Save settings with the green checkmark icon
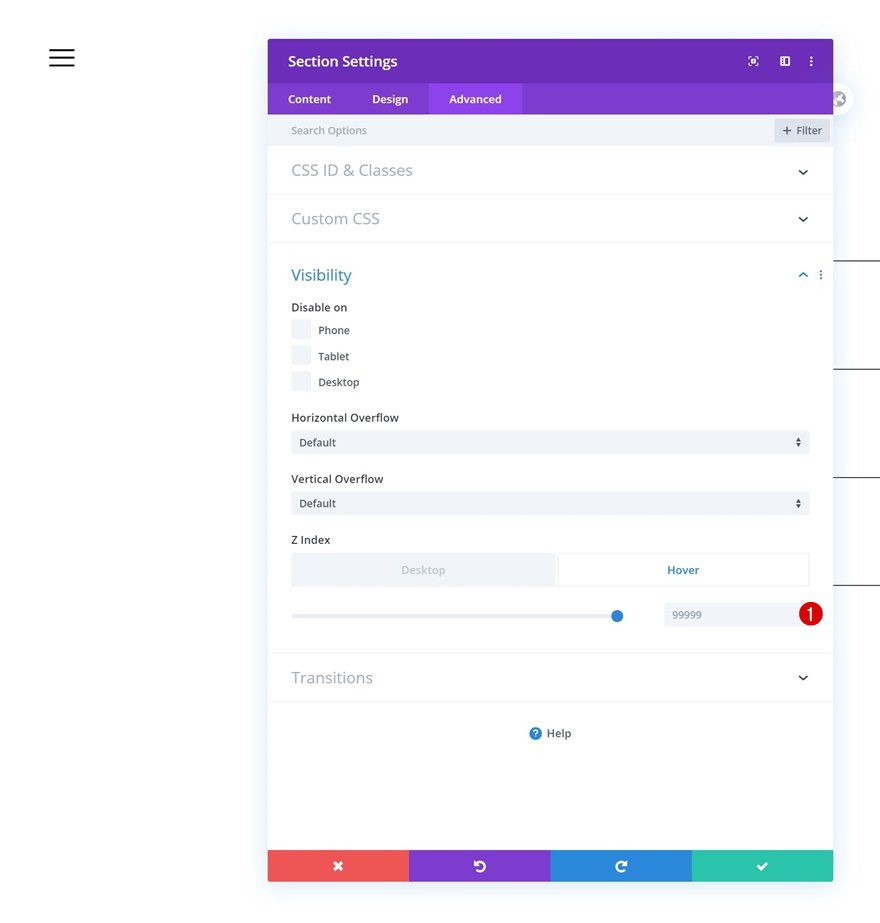 [x=761, y=865]
